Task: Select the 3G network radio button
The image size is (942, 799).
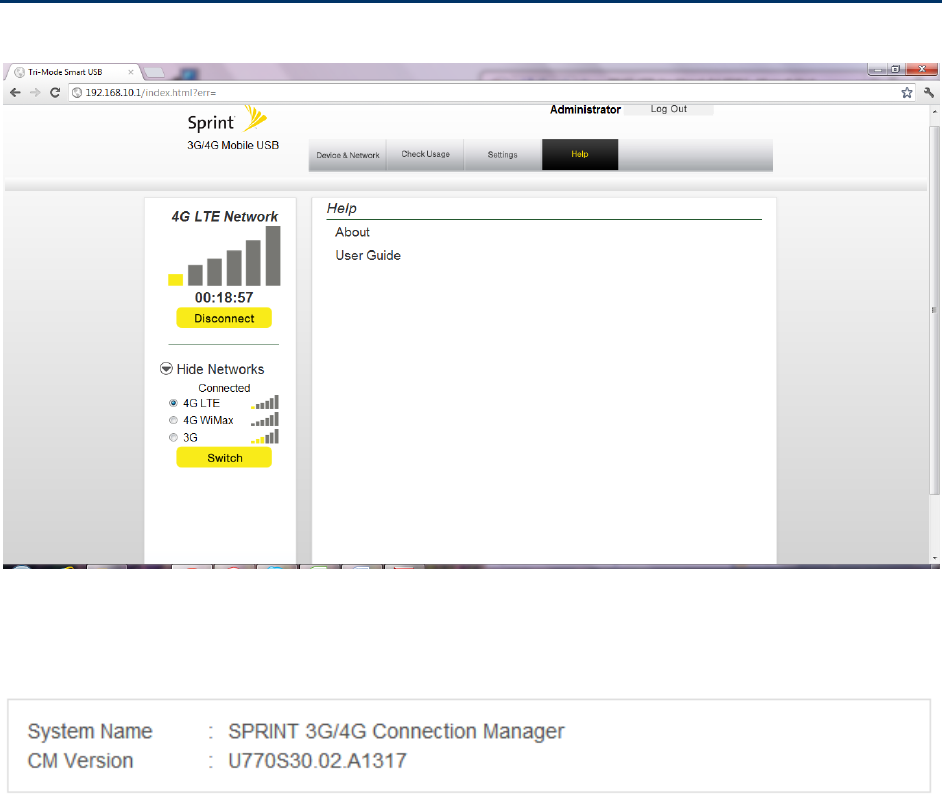Action: pyautogui.click(x=173, y=438)
